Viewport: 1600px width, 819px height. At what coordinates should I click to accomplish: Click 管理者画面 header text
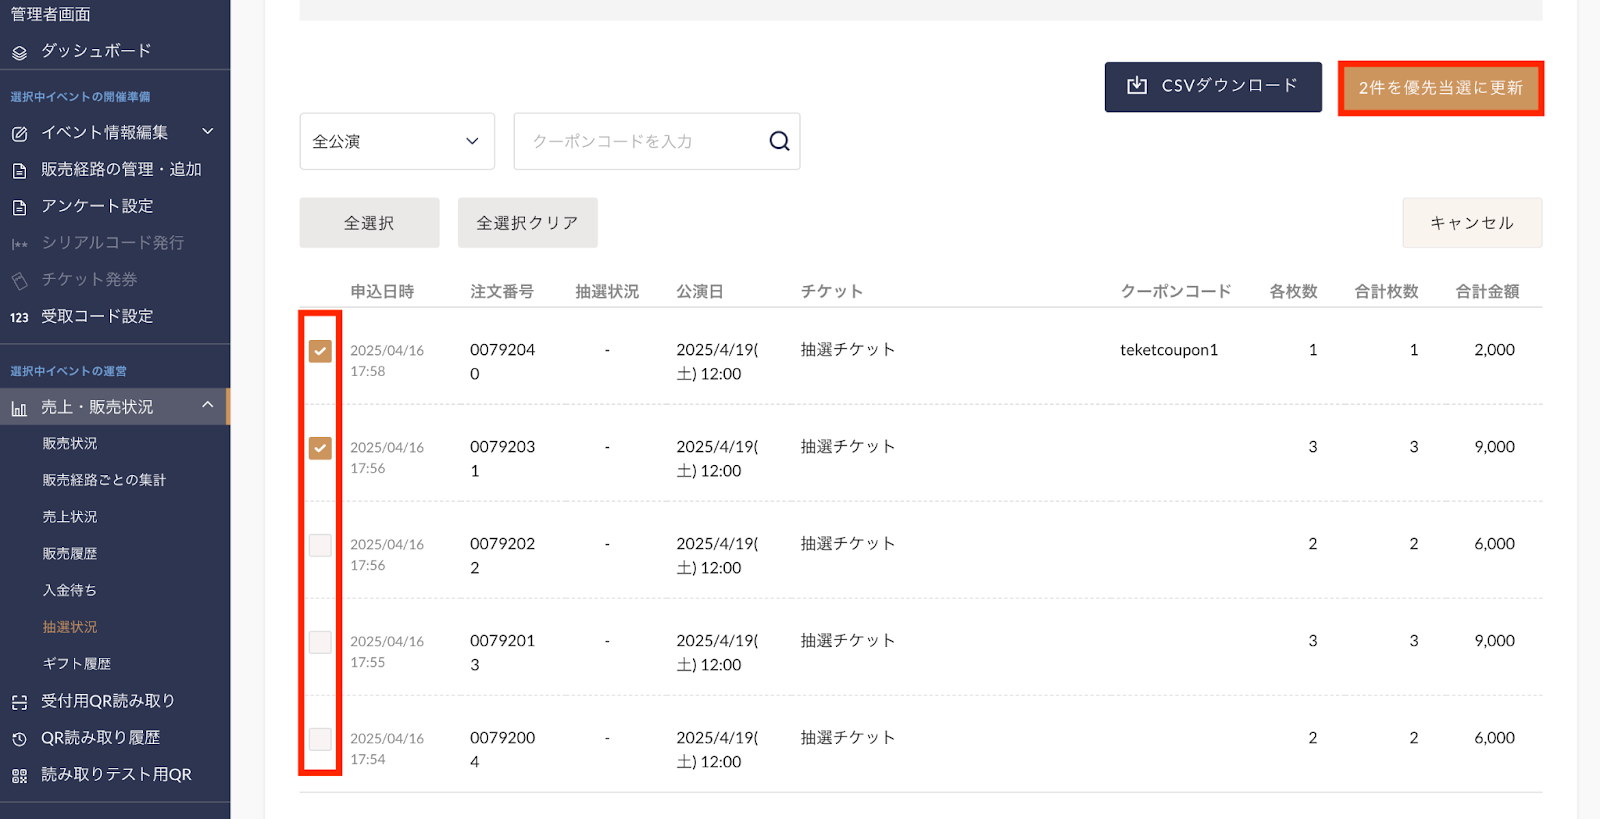click(51, 14)
